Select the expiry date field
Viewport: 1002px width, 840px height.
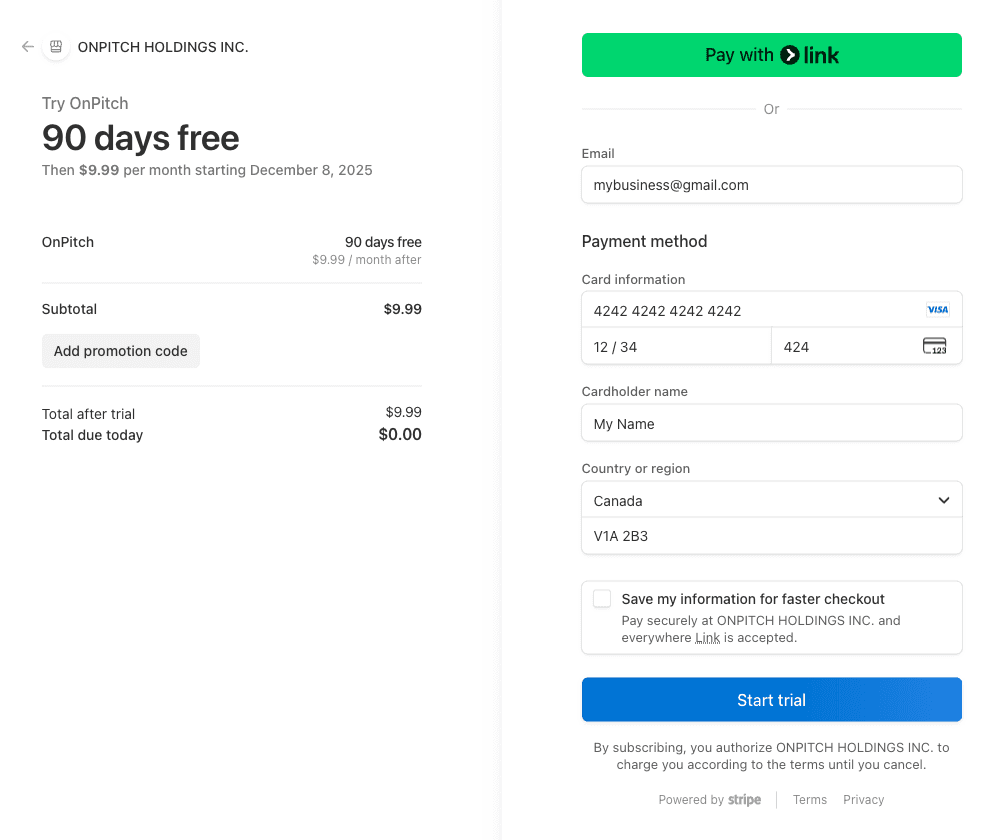[x=676, y=347]
